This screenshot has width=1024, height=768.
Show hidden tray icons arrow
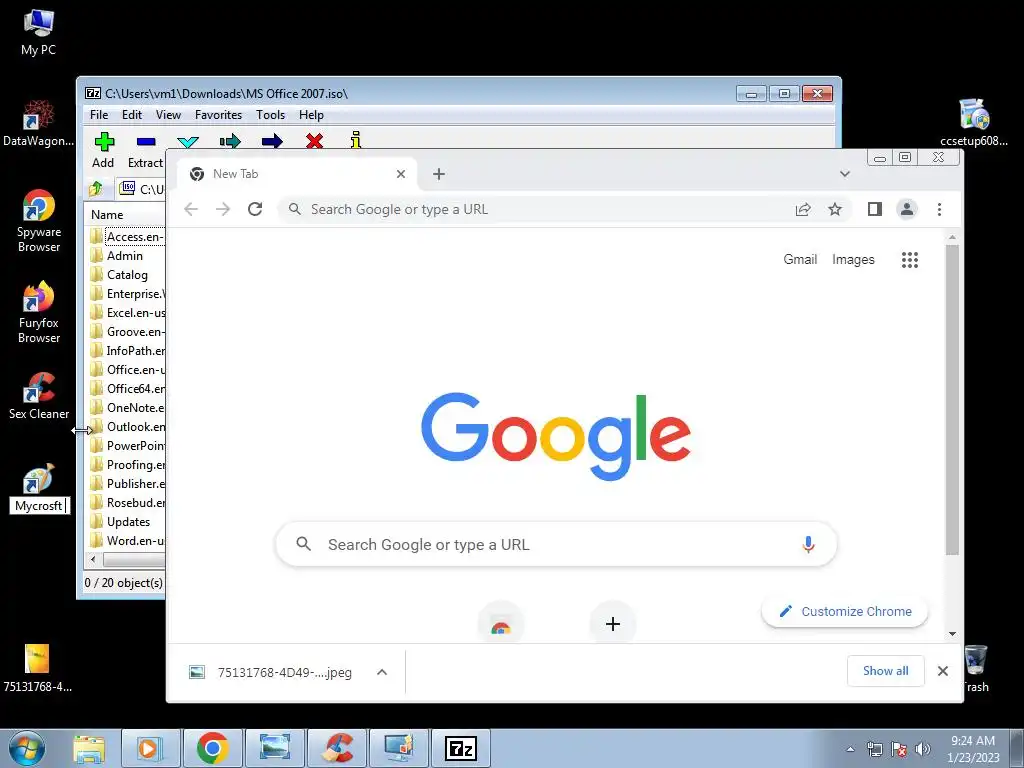pos(850,749)
